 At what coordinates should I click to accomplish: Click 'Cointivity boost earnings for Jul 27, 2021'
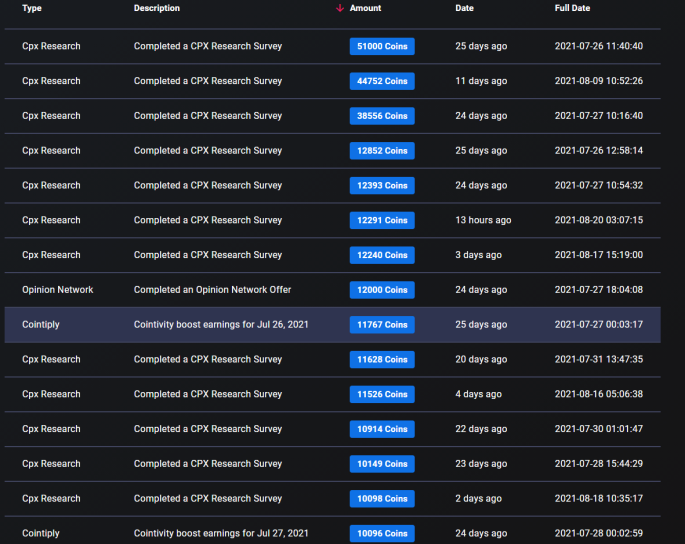(x=221, y=534)
